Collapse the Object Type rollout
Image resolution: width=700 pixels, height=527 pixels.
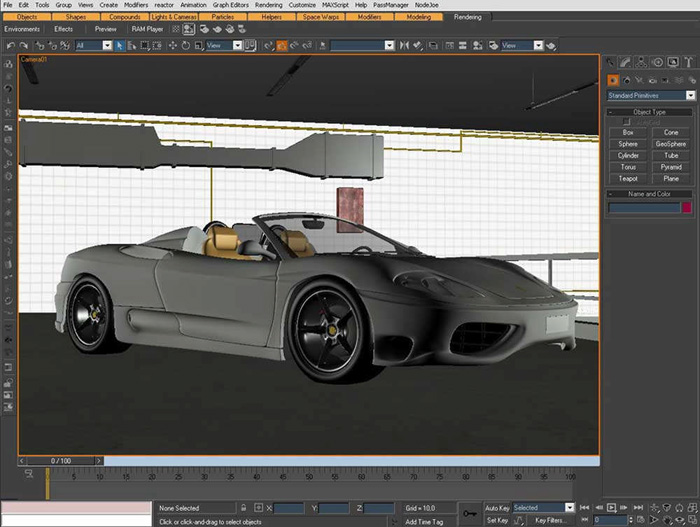650,113
